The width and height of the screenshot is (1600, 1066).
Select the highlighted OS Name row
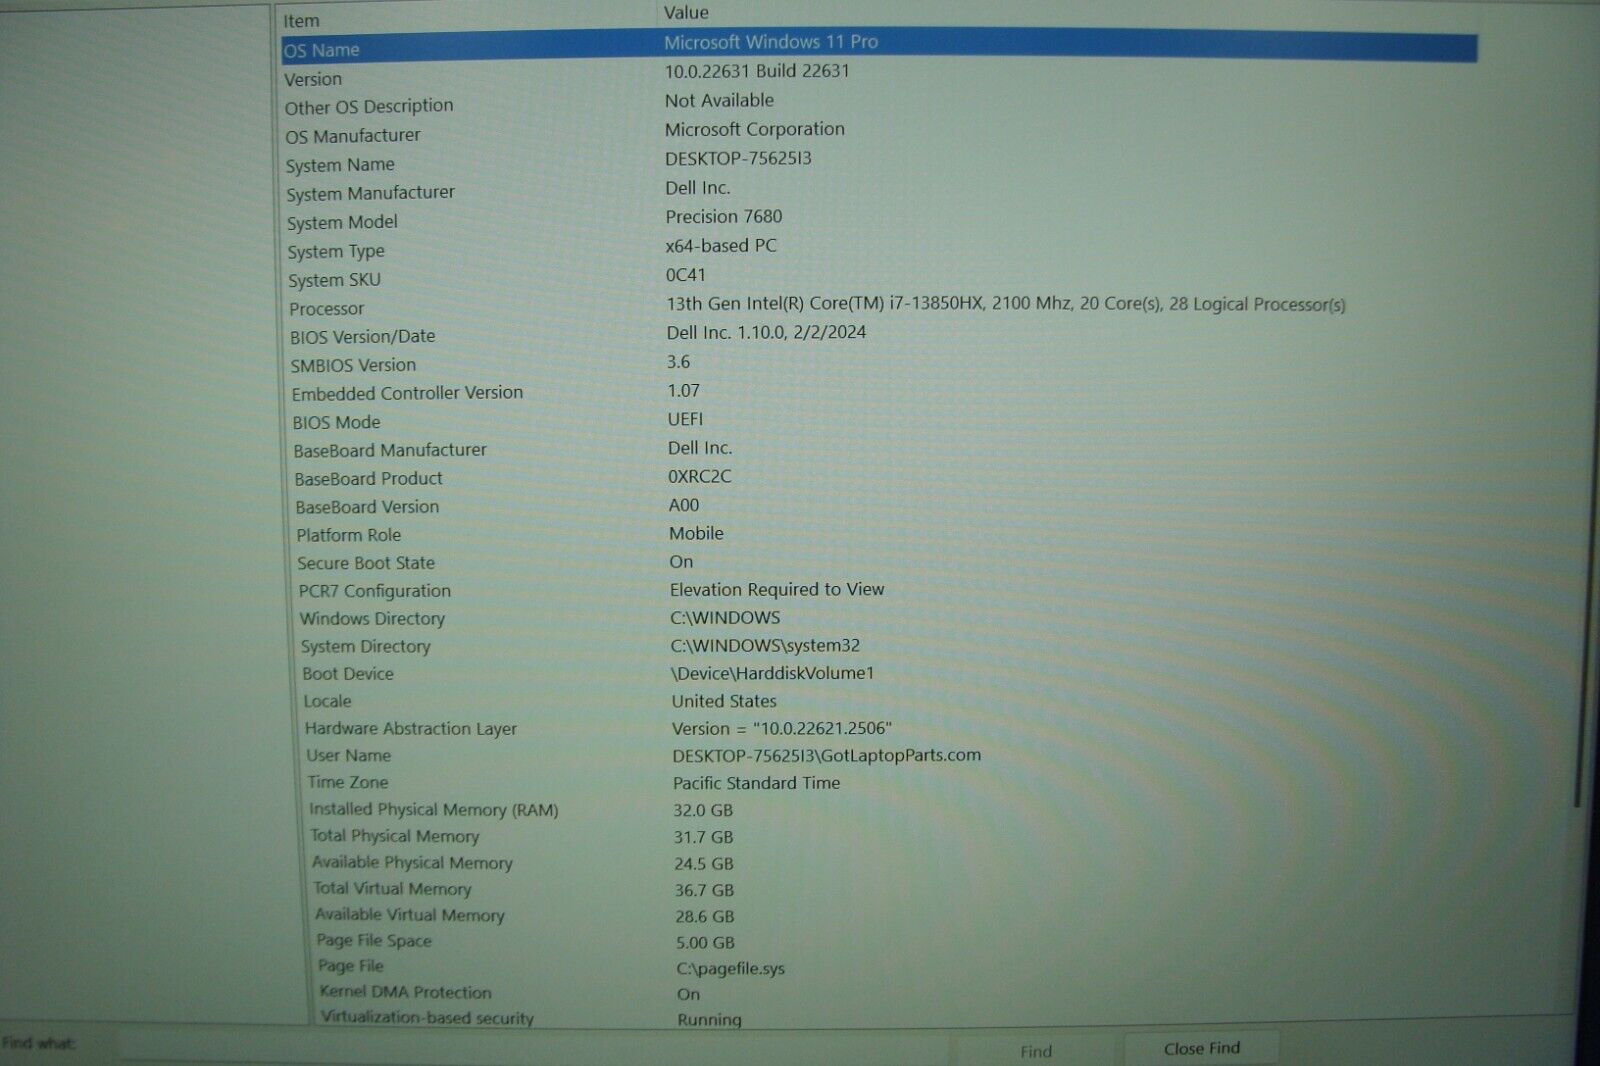click(879, 46)
